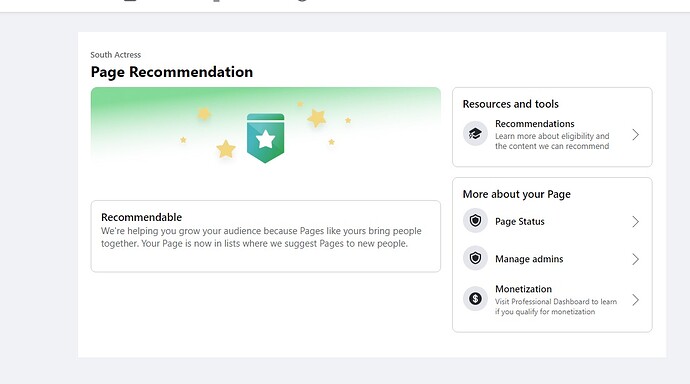Go to the South Actress page name
This screenshot has height=384, width=690.
pos(116,55)
